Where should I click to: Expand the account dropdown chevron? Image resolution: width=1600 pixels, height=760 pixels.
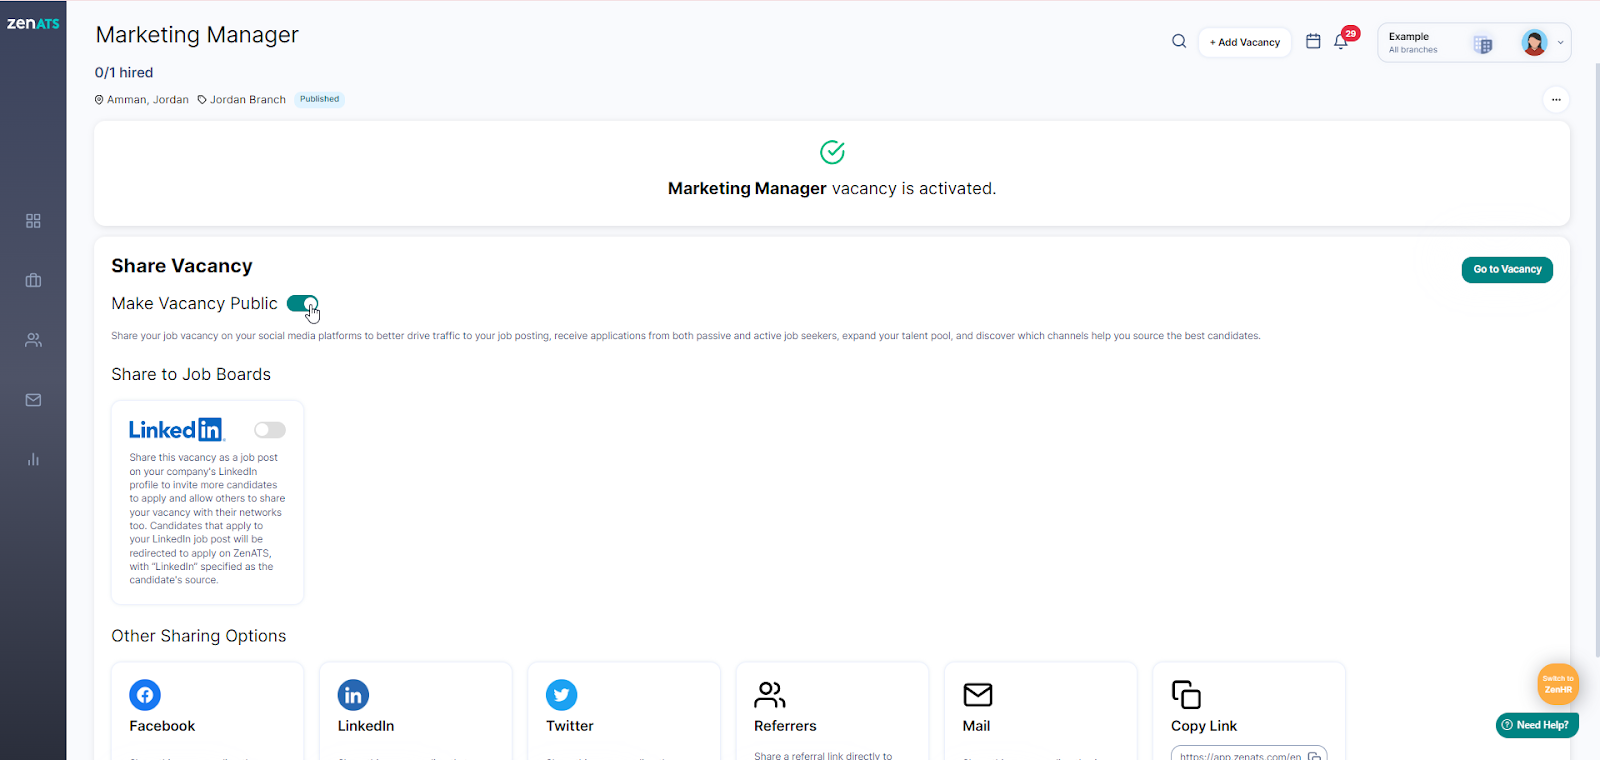(1560, 43)
